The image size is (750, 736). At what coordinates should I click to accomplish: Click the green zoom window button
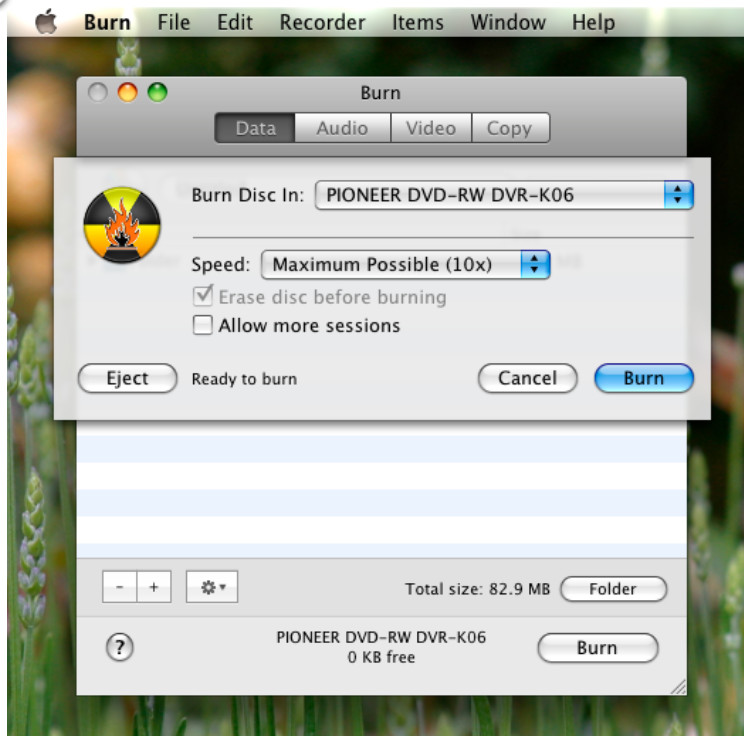coord(157,92)
